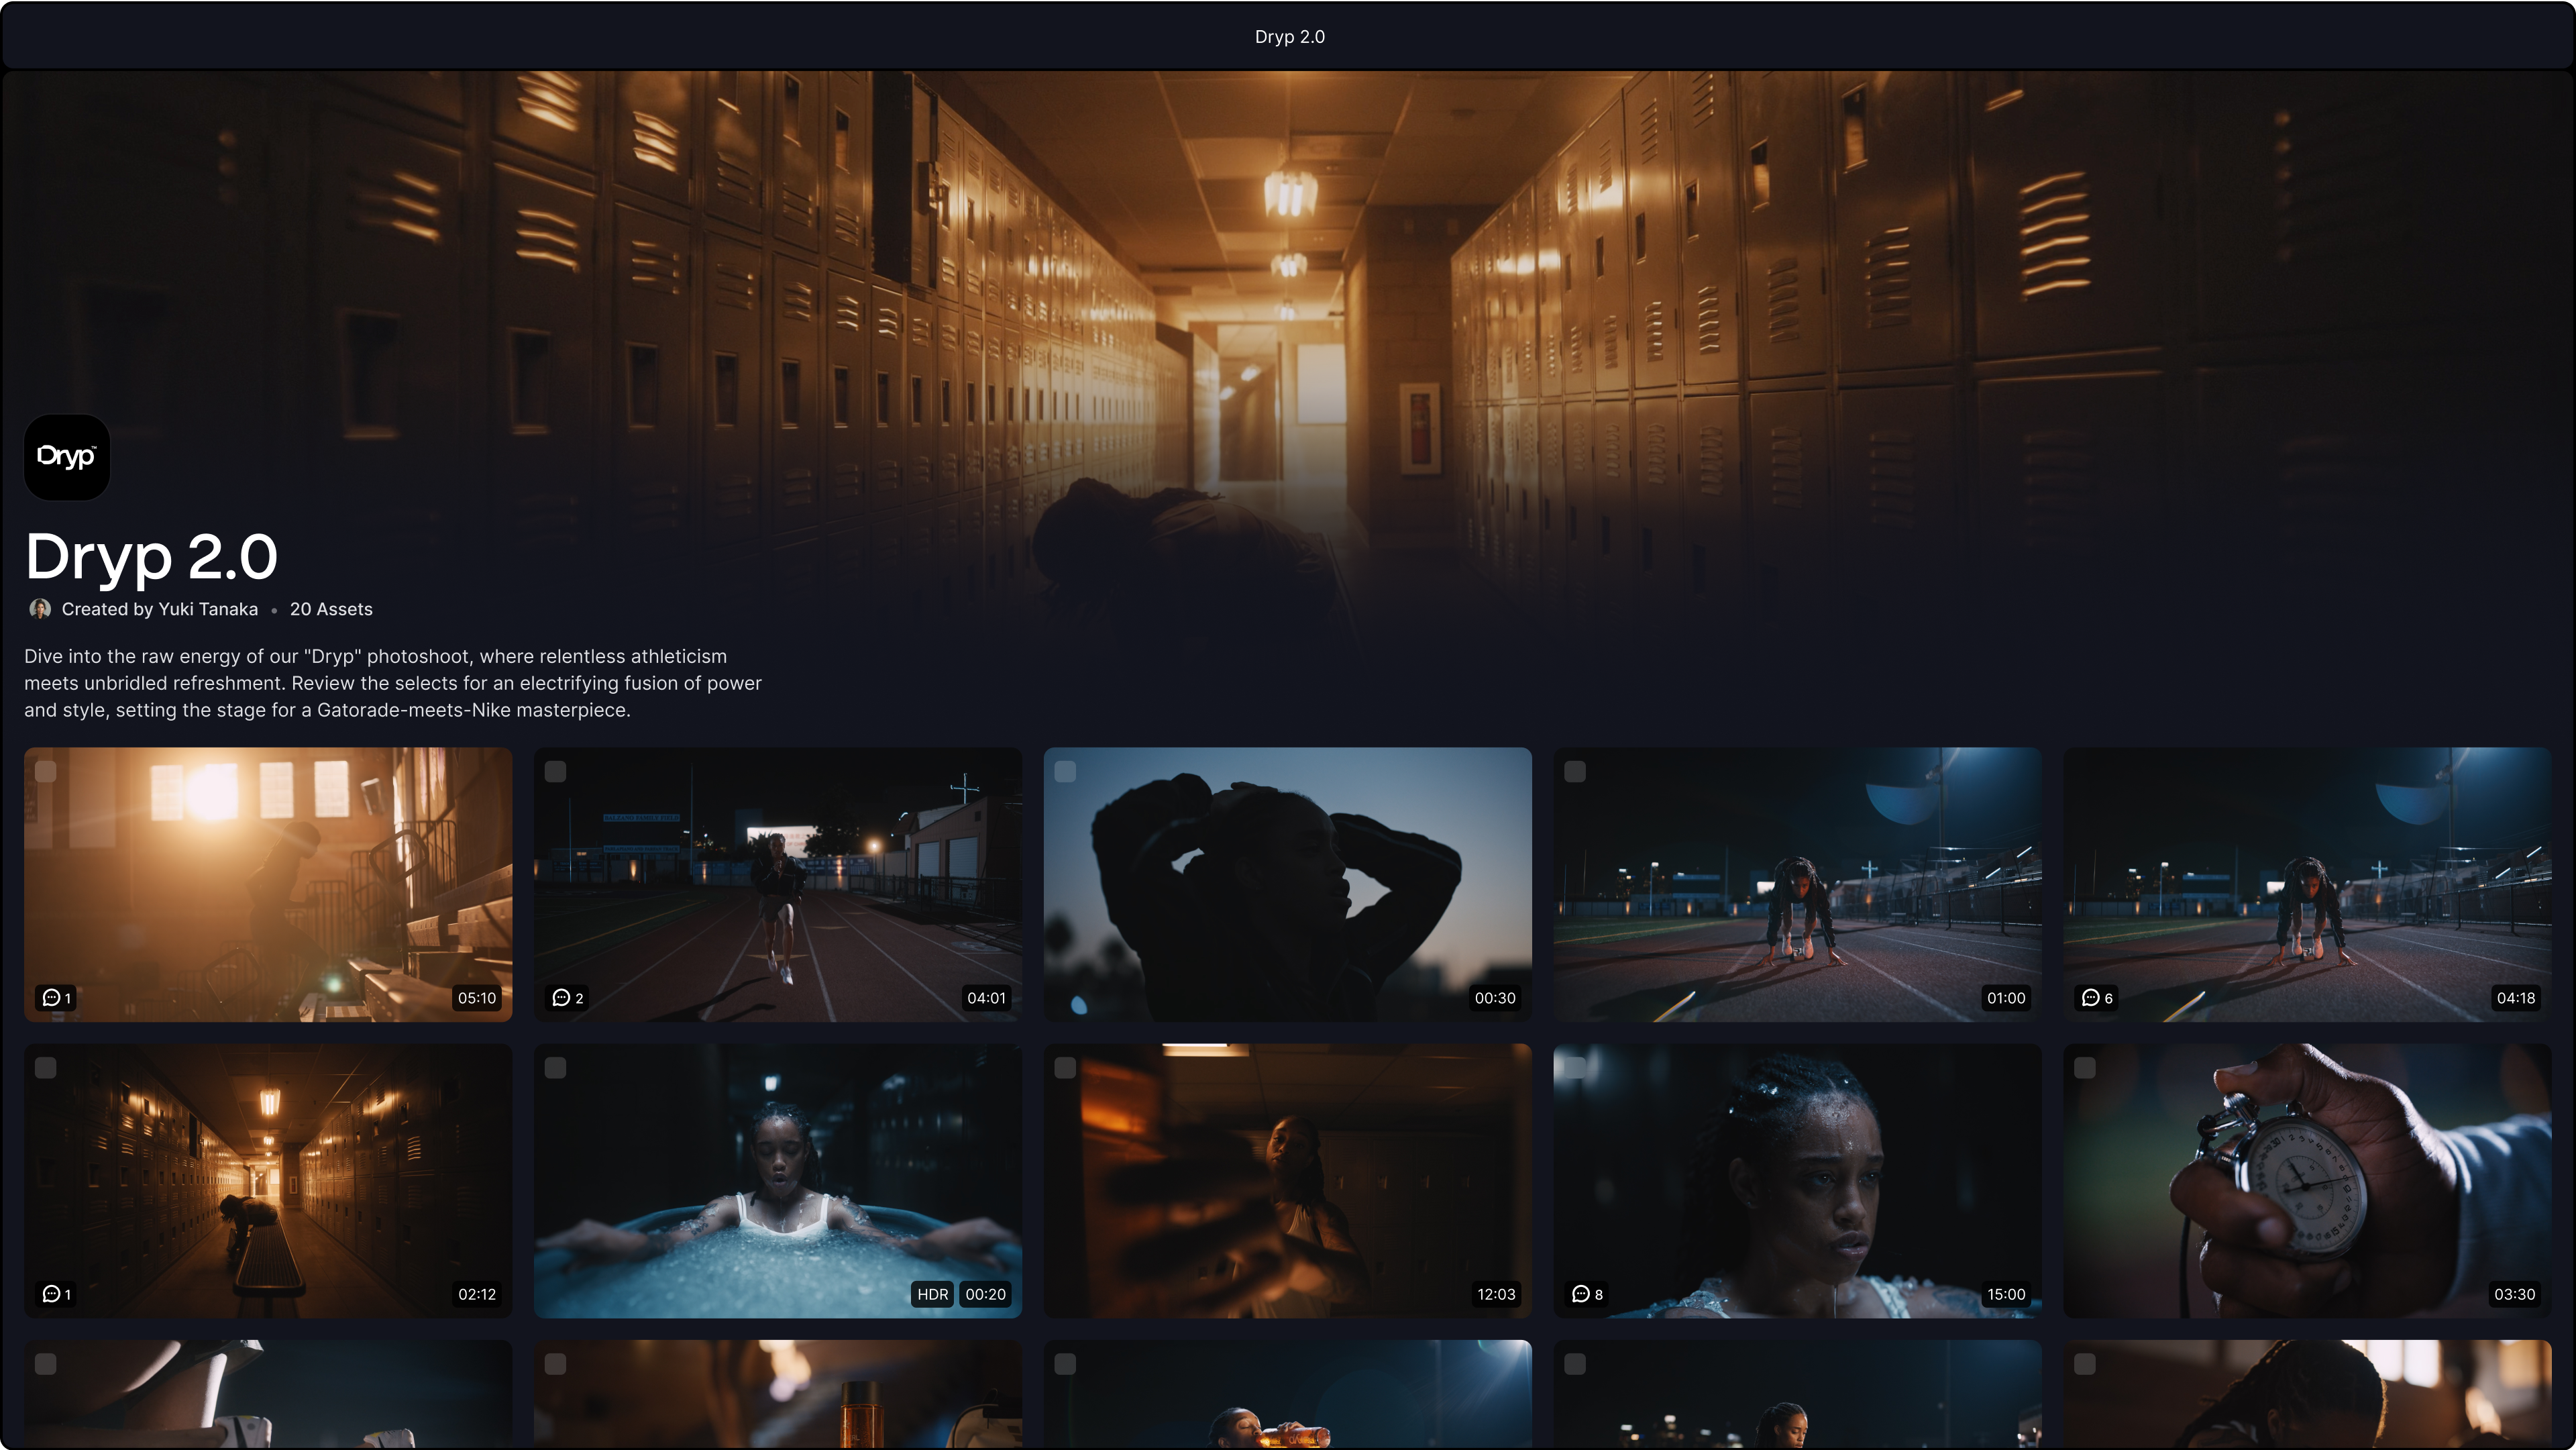The width and height of the screenshot is (2576, 1450).
Task: Open the blurred dark locker 12:03 thumbnail
Action: coord(1288,1181)
